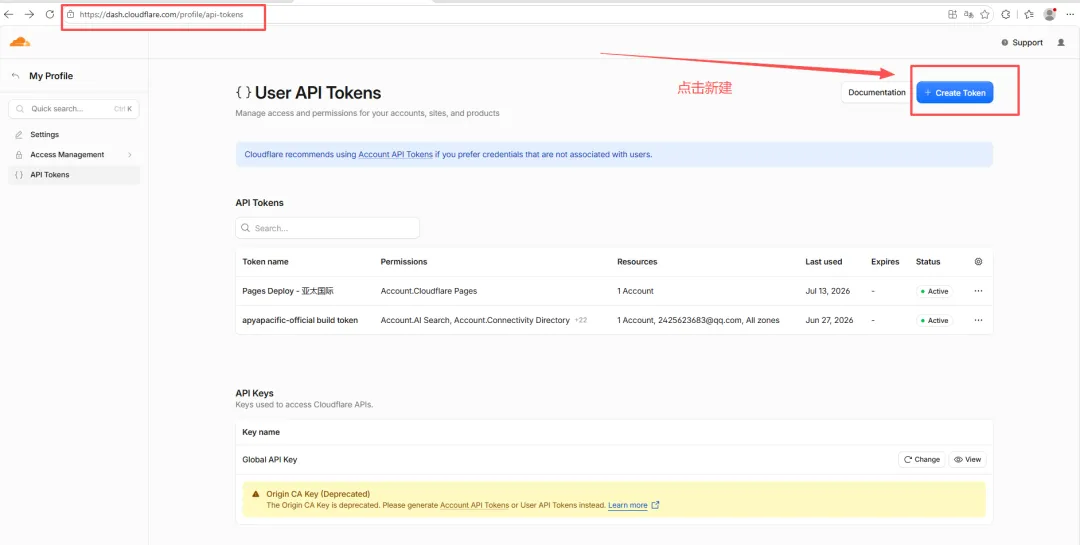Click the translate page icon
The image size is (1080, 545).
click(x=969, y=14)
